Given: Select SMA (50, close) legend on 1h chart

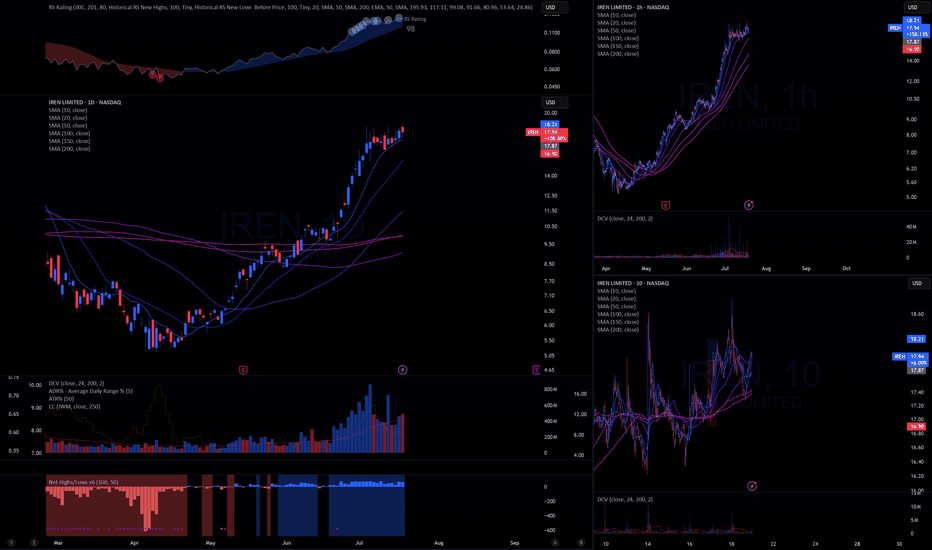Looking at the screenshot, I should pyautogui.click(x=616, y=30).
